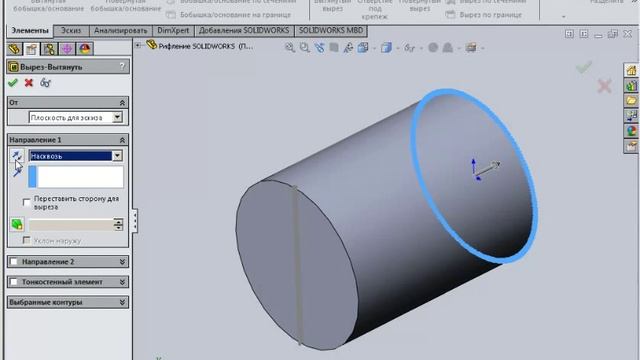Image resolution: width=640 pixels, height=360 pixels.
Task: Click Edit Appearance sphere icon in view toolbar
Action: [x=433, y=48]
